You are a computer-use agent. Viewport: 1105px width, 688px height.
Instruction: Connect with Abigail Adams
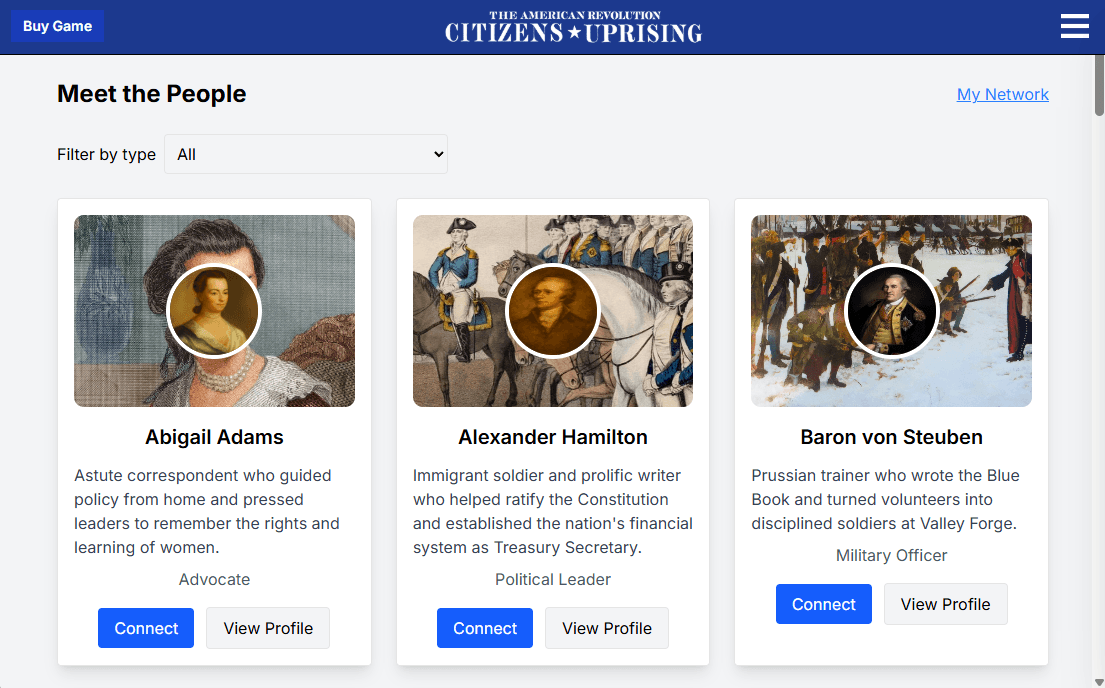pos(146,628)
